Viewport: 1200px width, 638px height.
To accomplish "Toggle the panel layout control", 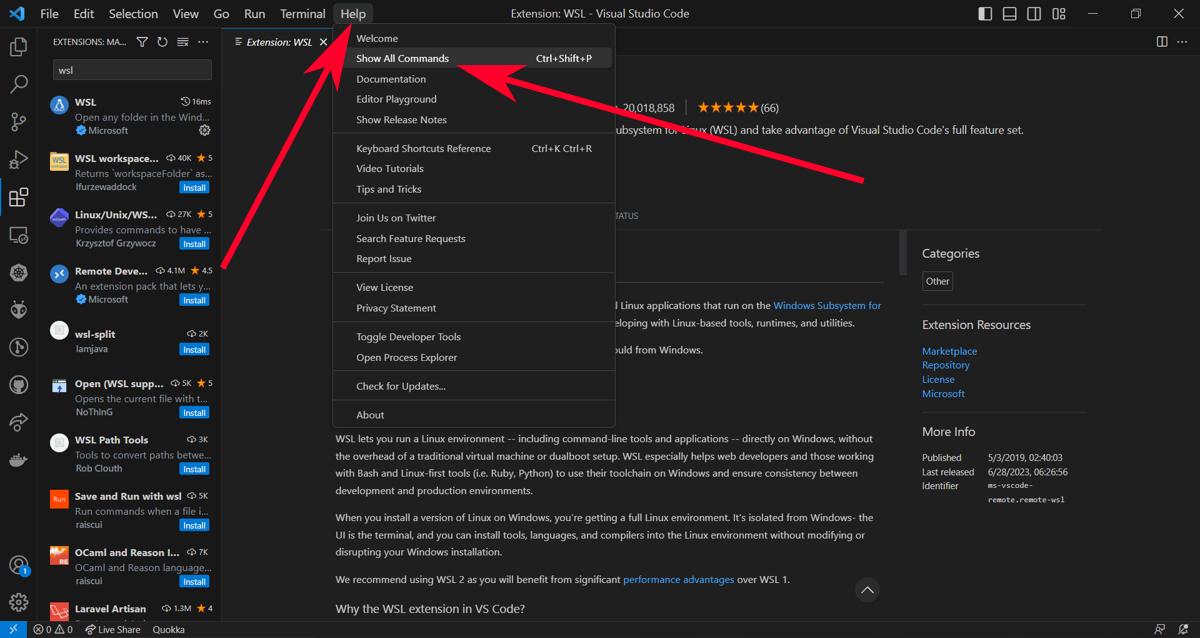I will pyautogui.click(x=1009, y=13).
